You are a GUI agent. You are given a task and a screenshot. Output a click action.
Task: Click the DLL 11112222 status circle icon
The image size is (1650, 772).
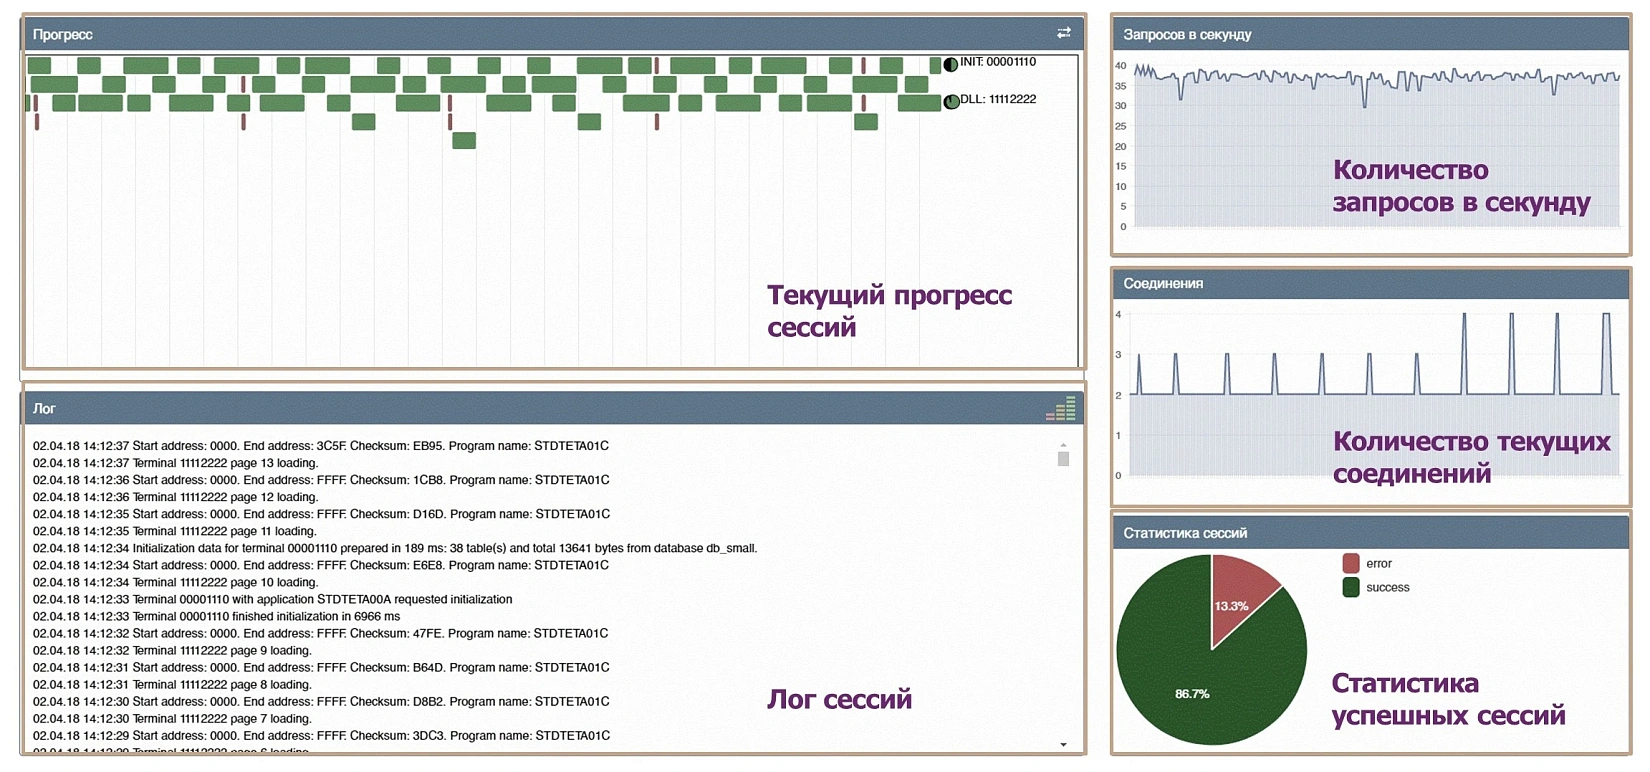point(951,101)
